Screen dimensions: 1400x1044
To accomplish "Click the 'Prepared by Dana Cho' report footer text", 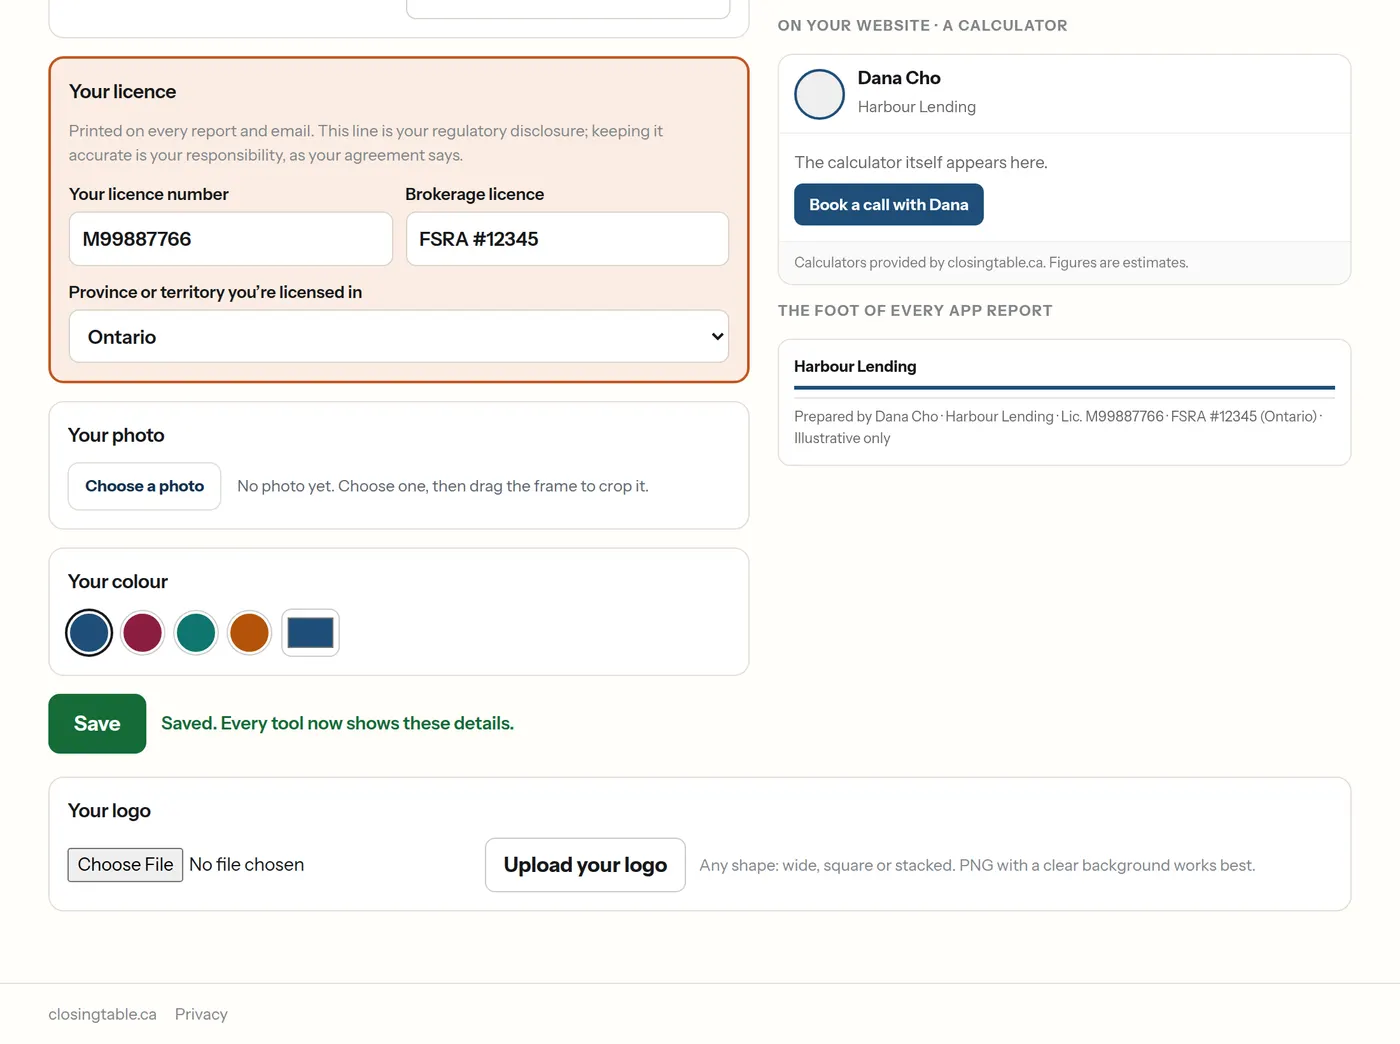I will coord(1058,427).
